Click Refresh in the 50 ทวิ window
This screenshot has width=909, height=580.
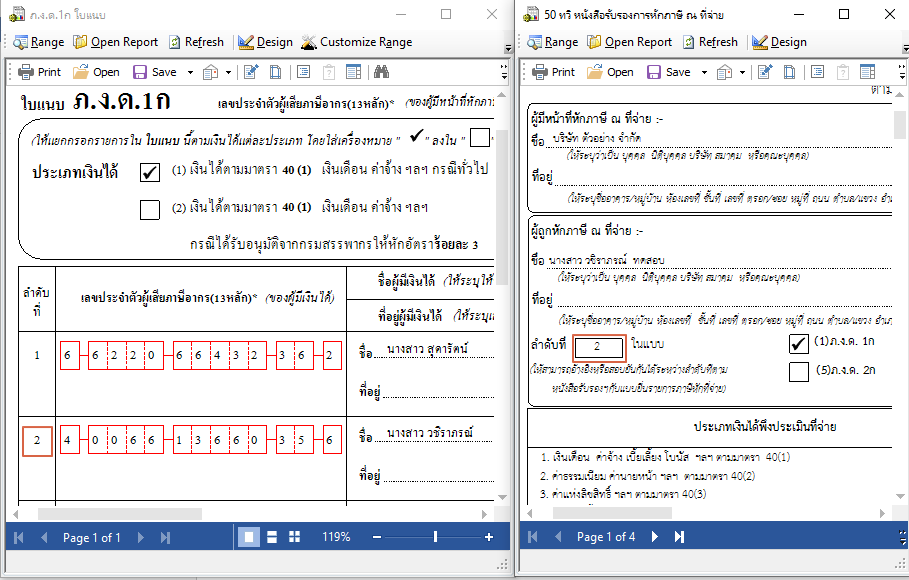click(x=709, y=42)
